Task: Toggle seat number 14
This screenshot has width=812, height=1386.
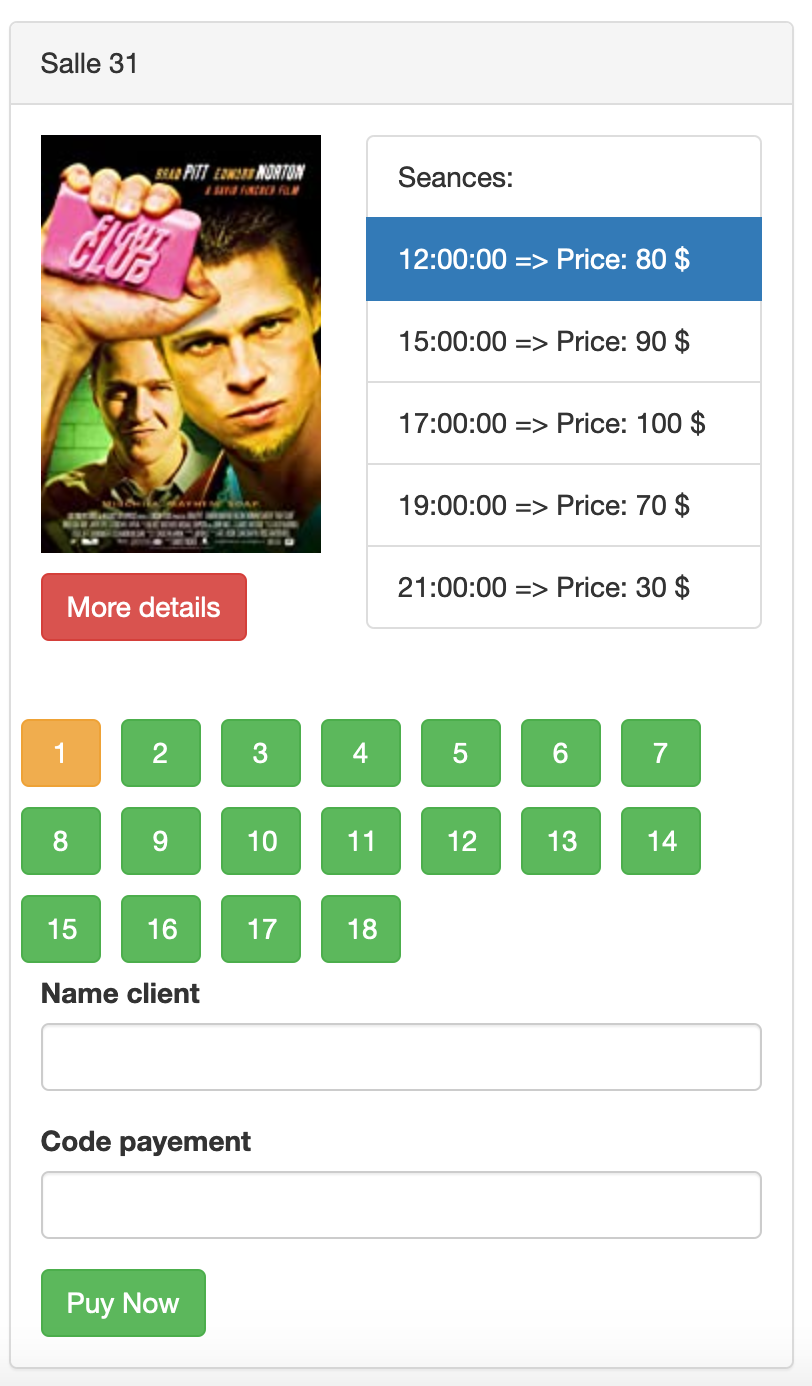Action: coord(661,841)
